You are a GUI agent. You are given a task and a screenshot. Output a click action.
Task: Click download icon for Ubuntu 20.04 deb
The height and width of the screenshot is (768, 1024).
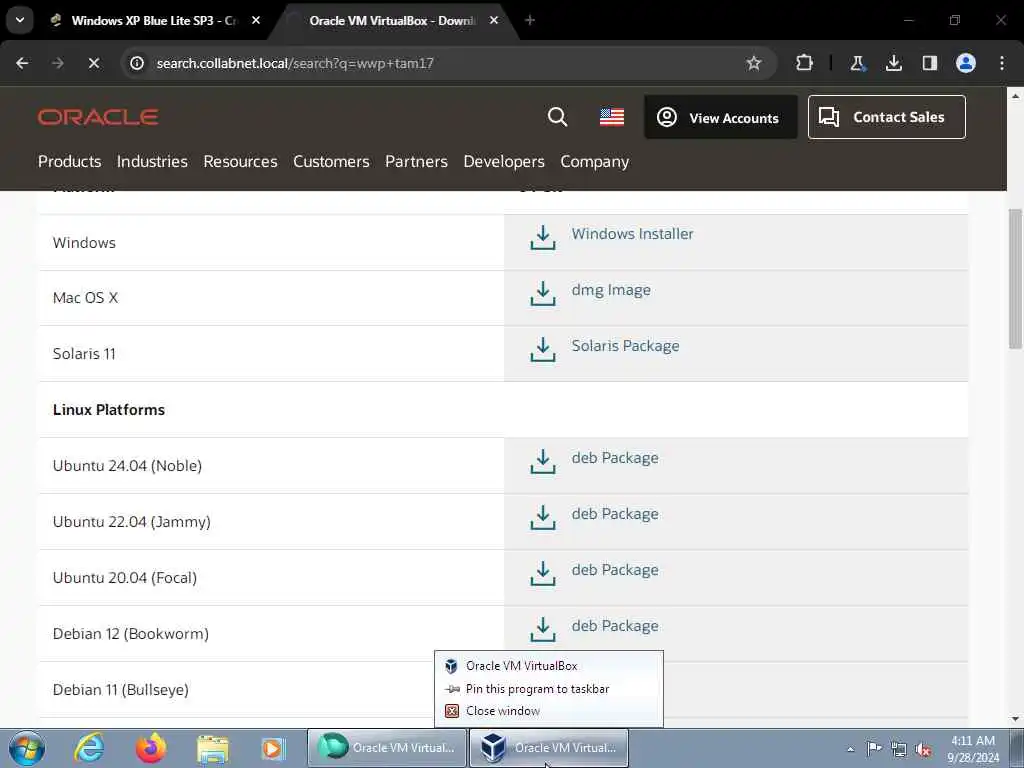(x=543, y=573)
